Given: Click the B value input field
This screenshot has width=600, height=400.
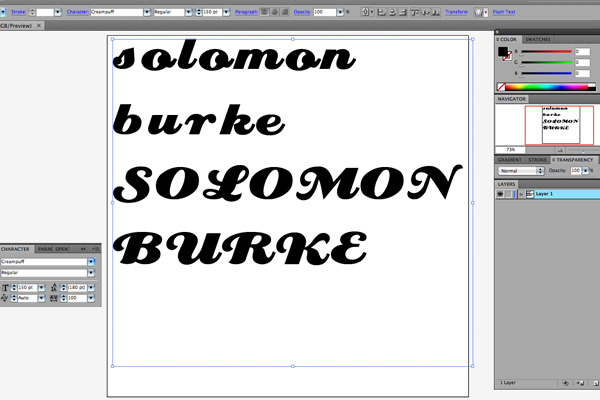Looking at the screenshot, I should pos(582,73).
